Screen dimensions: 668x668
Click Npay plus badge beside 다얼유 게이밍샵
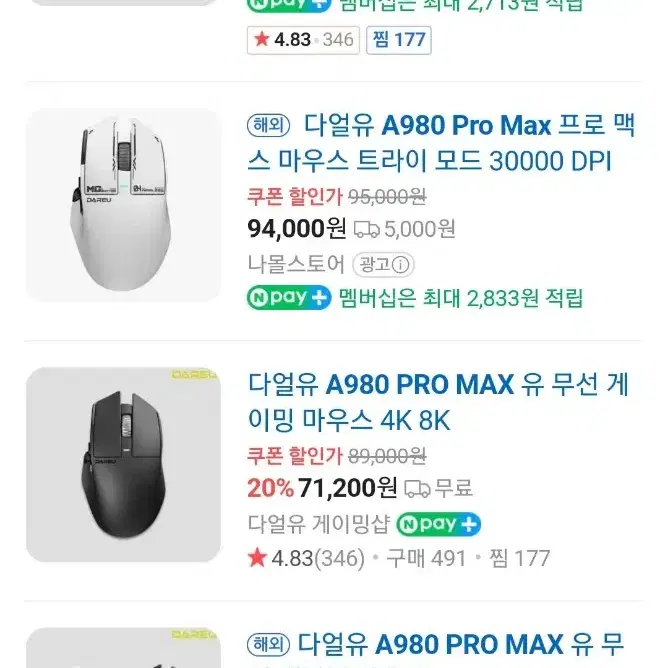coord(438,524)
